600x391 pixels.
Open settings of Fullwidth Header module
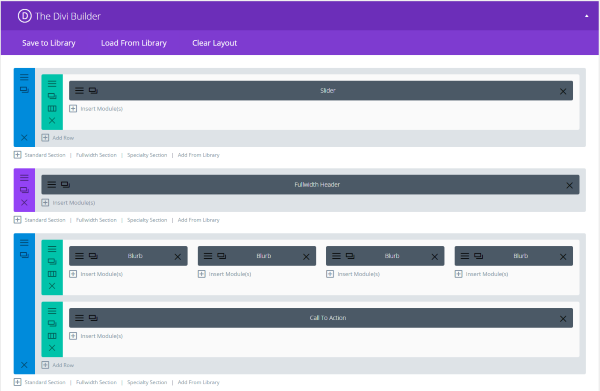52,185
